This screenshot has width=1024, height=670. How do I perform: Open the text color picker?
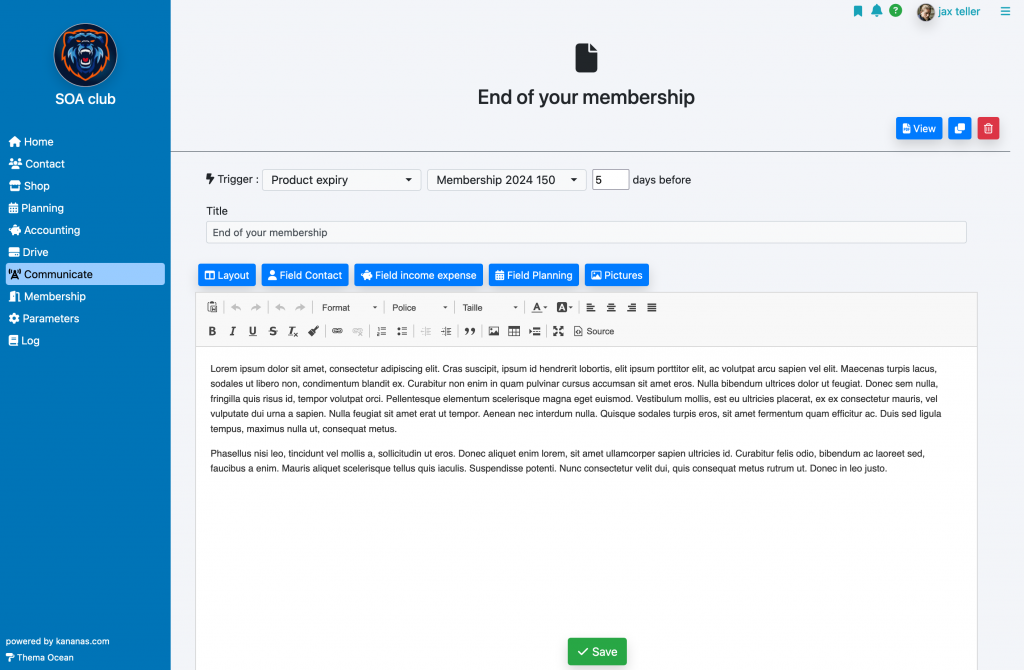539,308
